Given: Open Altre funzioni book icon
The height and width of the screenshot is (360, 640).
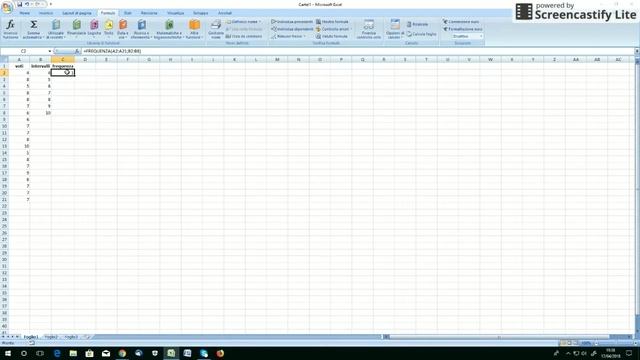Looking at the screenshot, I should (x=194, y=29).
